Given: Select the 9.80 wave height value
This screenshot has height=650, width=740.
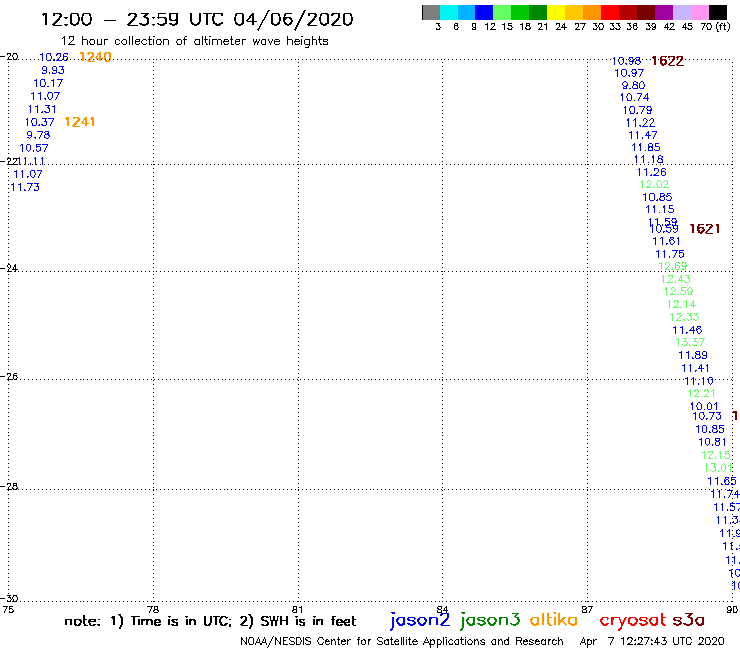Looking at the screenshot, I should coord(633,85).
